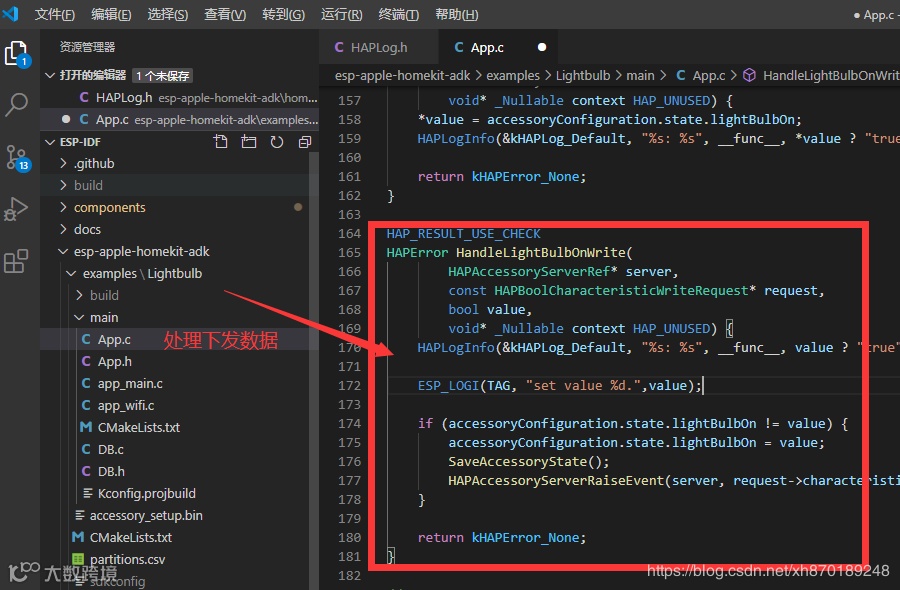Collapse the 打开的编辑器 section
This screenshot has width=900, height=590.
(x=50, y=75)
